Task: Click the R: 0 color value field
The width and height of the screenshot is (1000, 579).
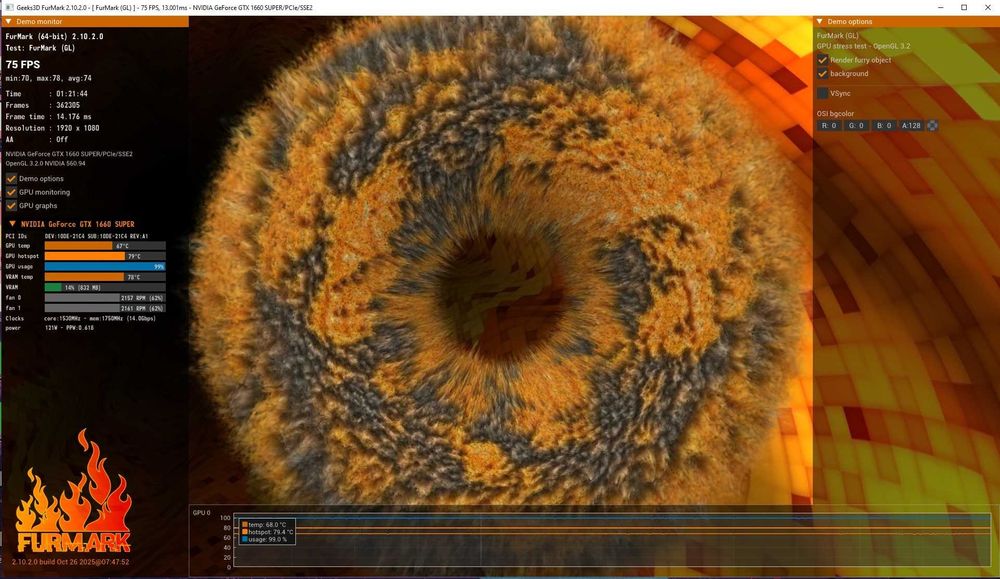Action: click(x=829, y=126)
